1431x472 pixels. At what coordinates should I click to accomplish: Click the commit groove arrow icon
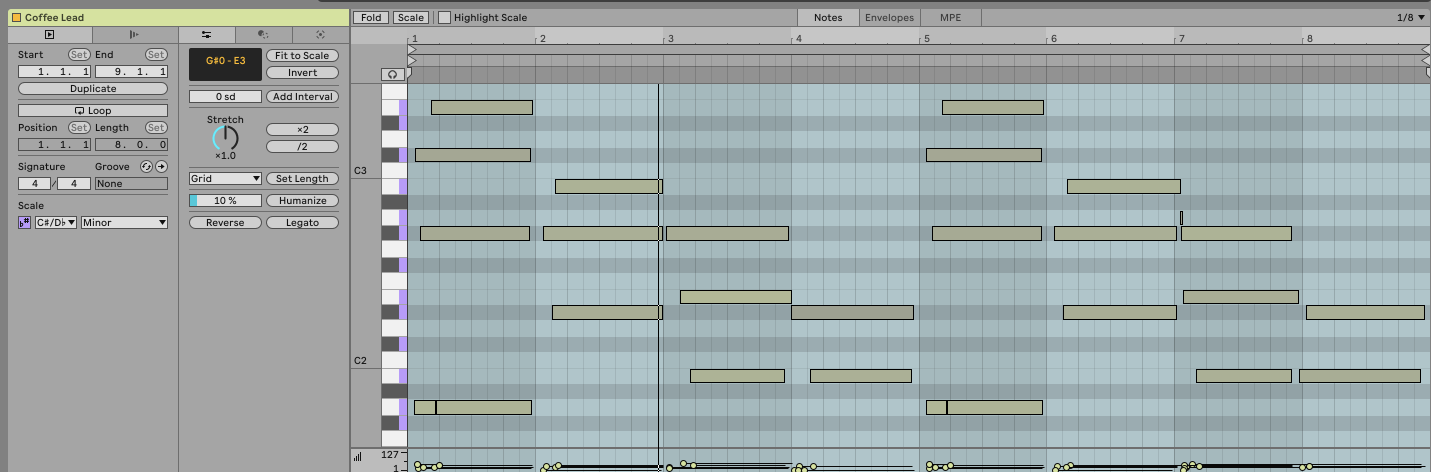click(161, 167)
